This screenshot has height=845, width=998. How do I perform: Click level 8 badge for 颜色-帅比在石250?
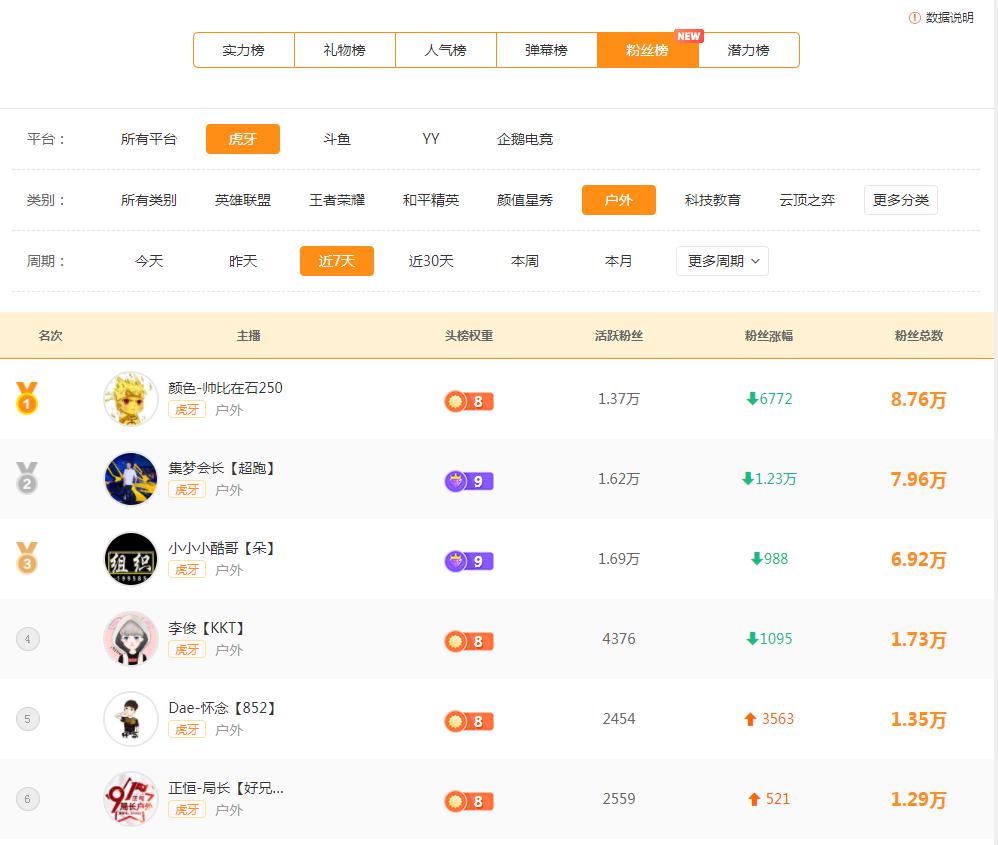coord(469,402)
